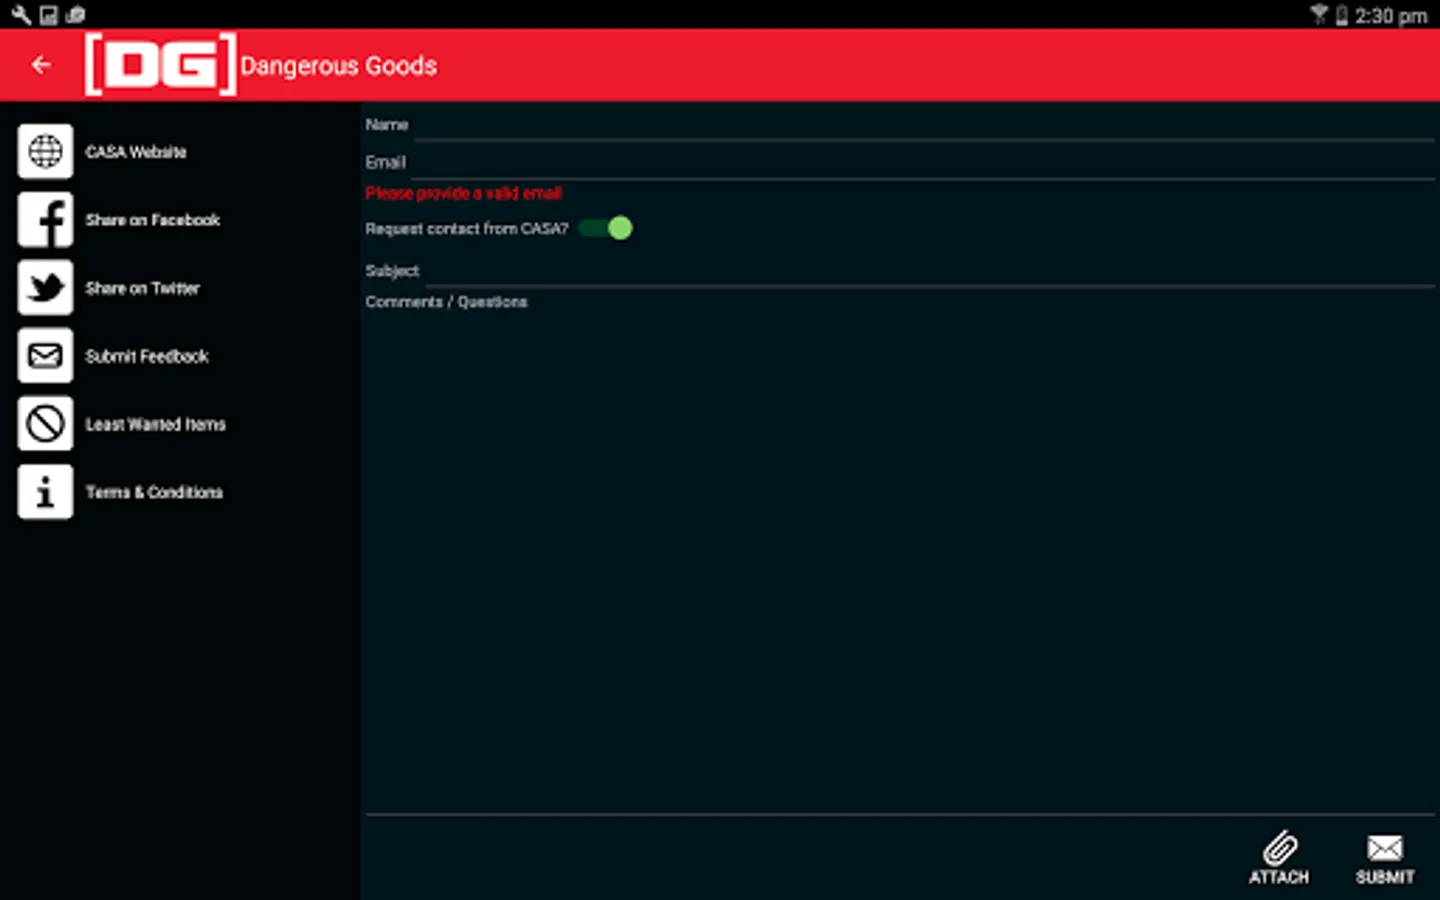1440x900 pixels.
Task: Click the Terms & Conditions info icon
Action: (45, 491)
